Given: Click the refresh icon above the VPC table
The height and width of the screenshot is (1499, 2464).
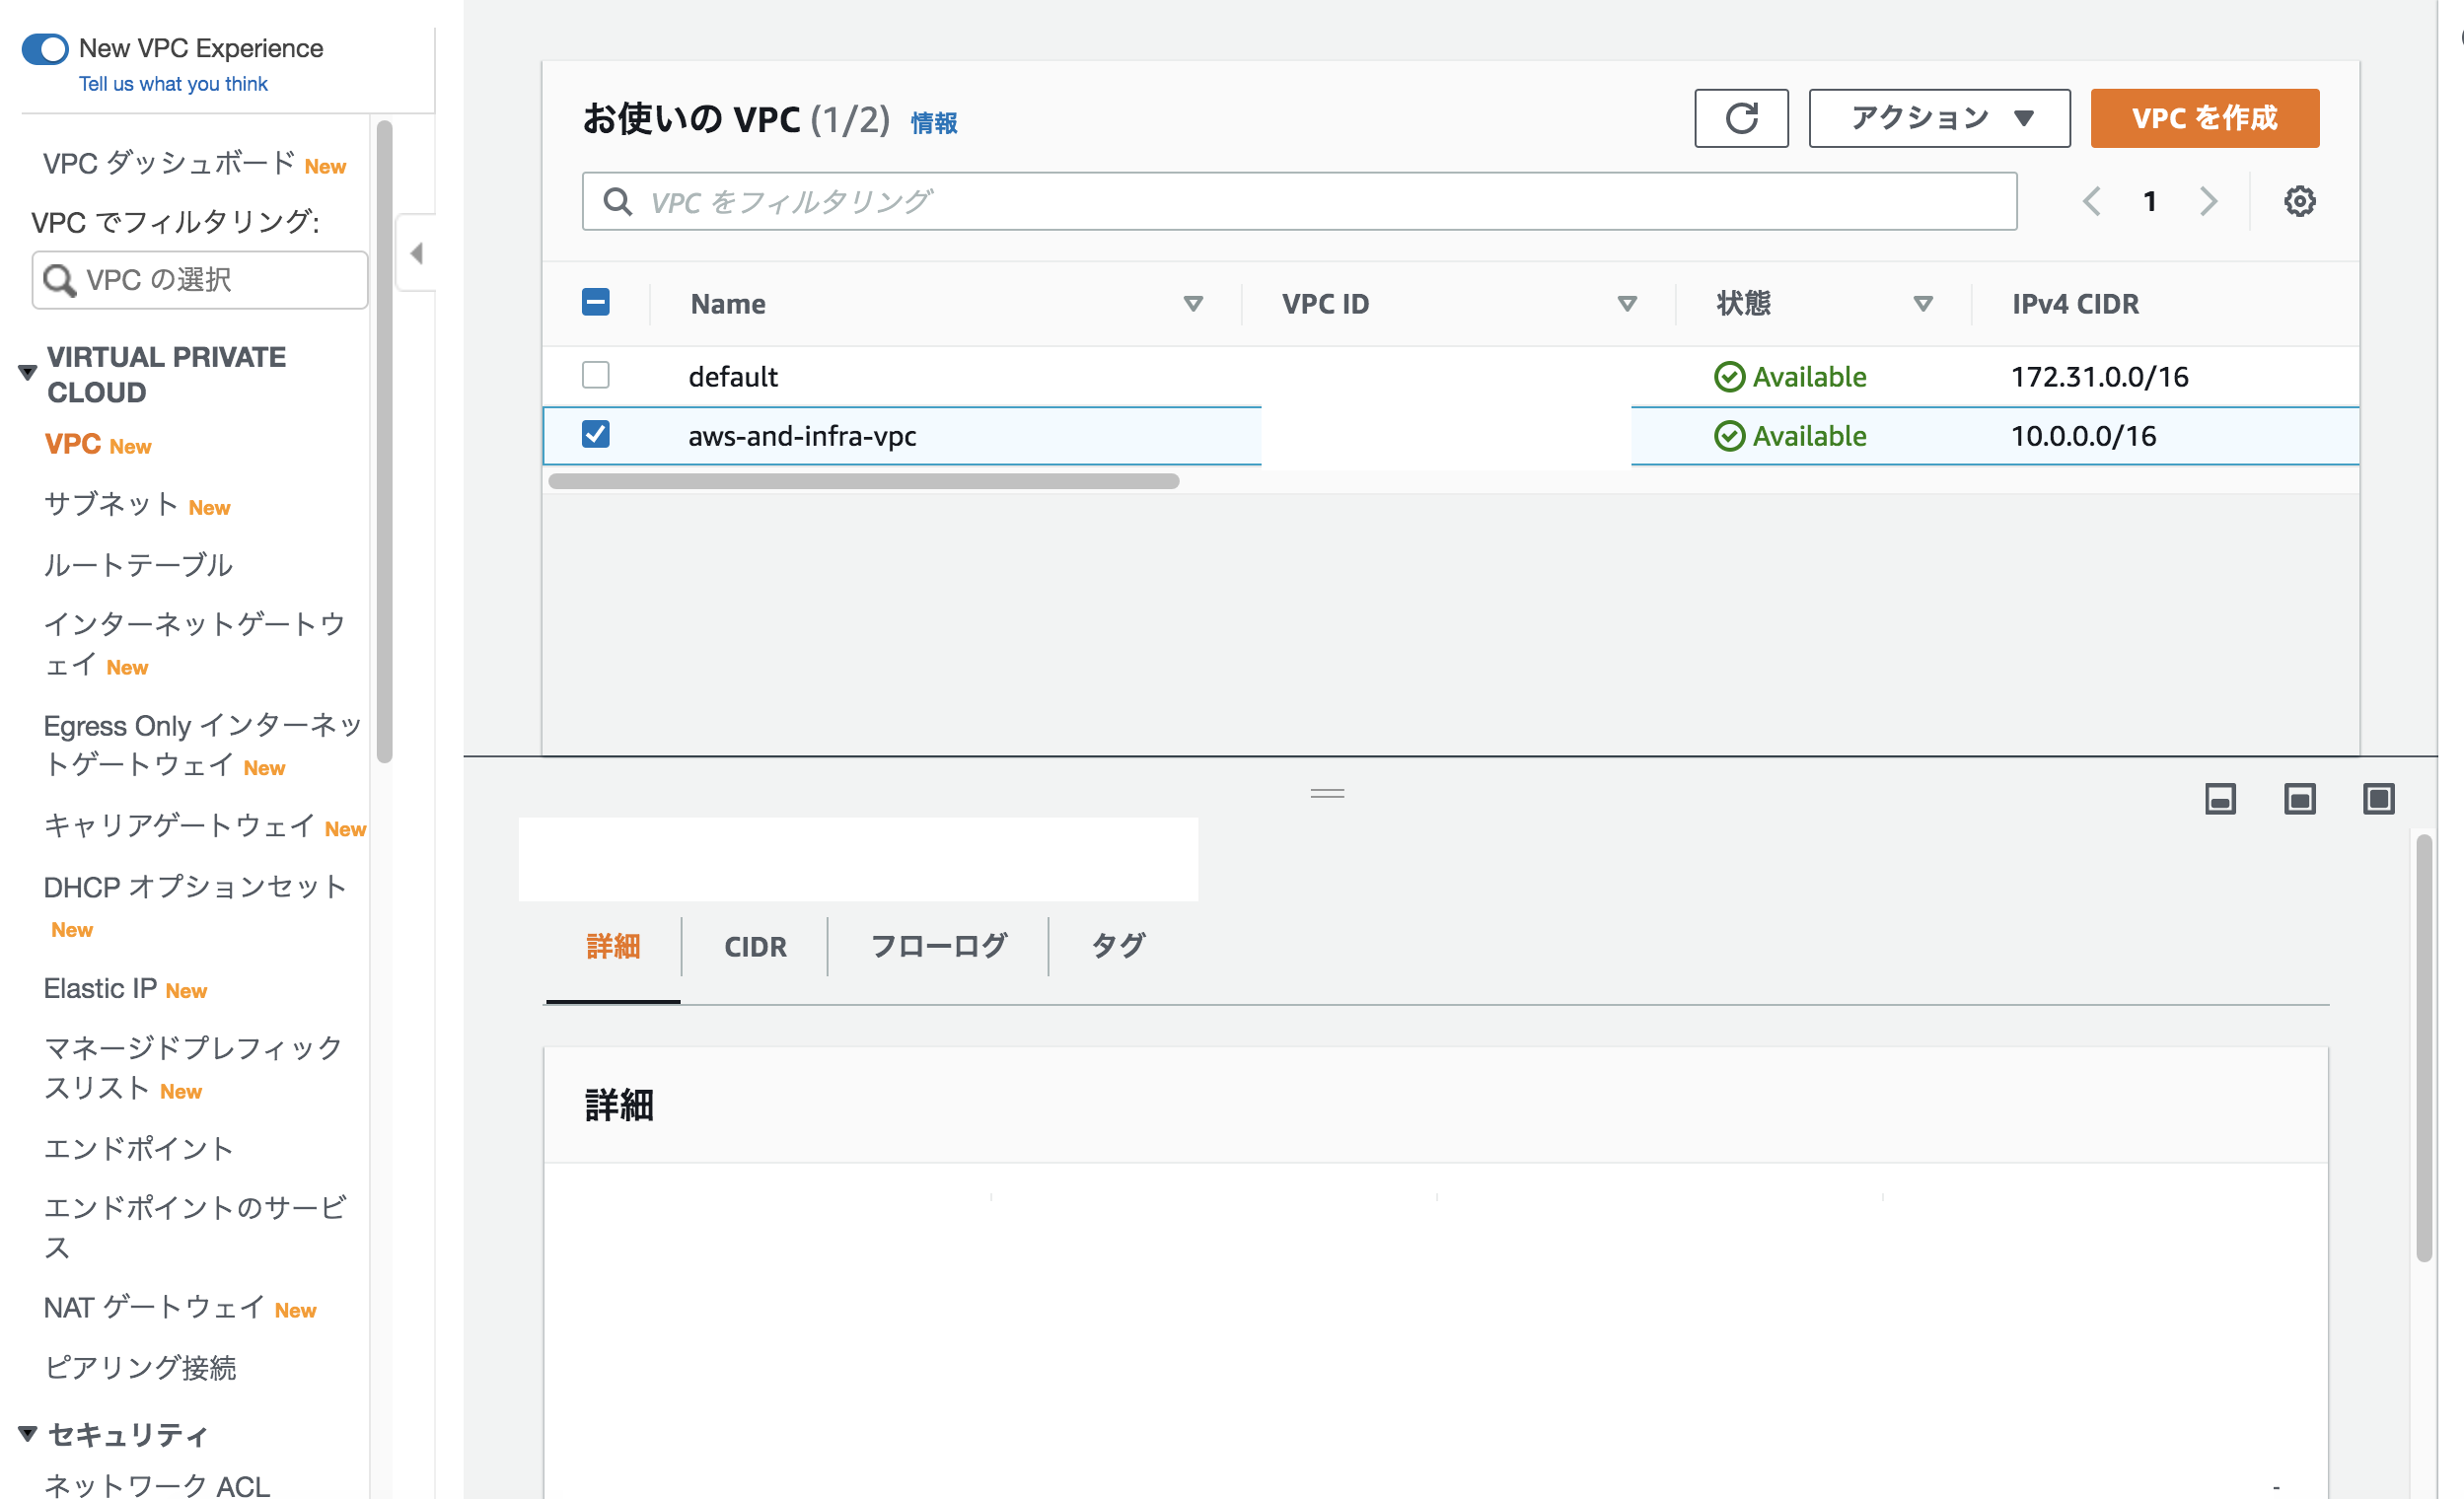Looking at the screenshot, I should pyautogui.click(x=1742, y=118).
